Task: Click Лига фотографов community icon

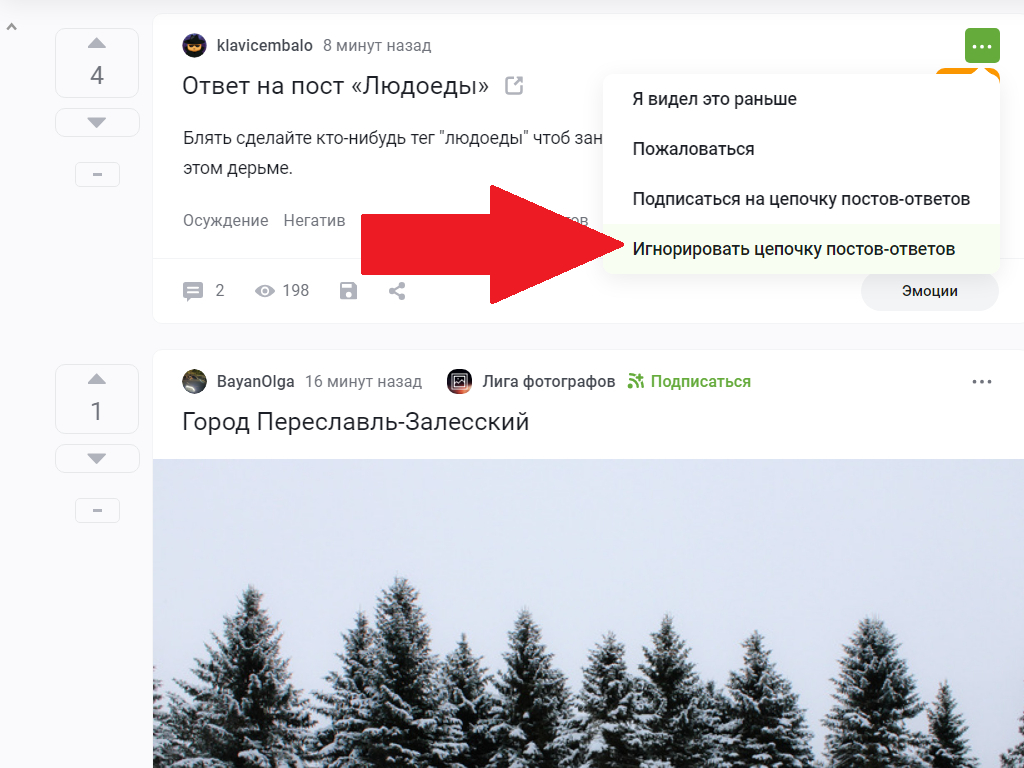Action: coord(459,381)
